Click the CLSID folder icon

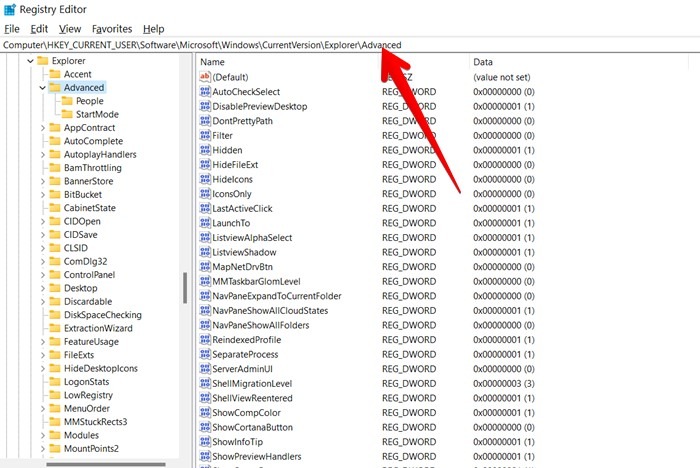pyautogui.click(x=55, y=248)
